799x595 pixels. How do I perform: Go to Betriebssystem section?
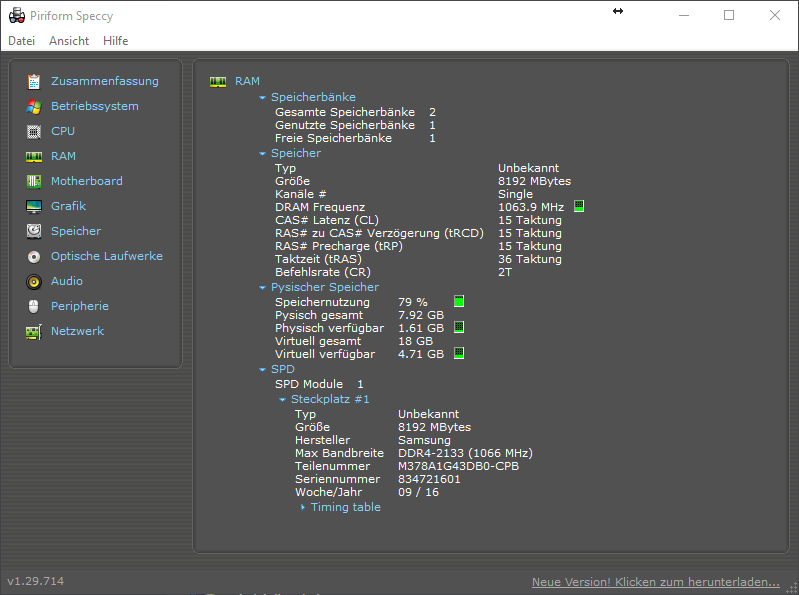[x=95, y=106]
